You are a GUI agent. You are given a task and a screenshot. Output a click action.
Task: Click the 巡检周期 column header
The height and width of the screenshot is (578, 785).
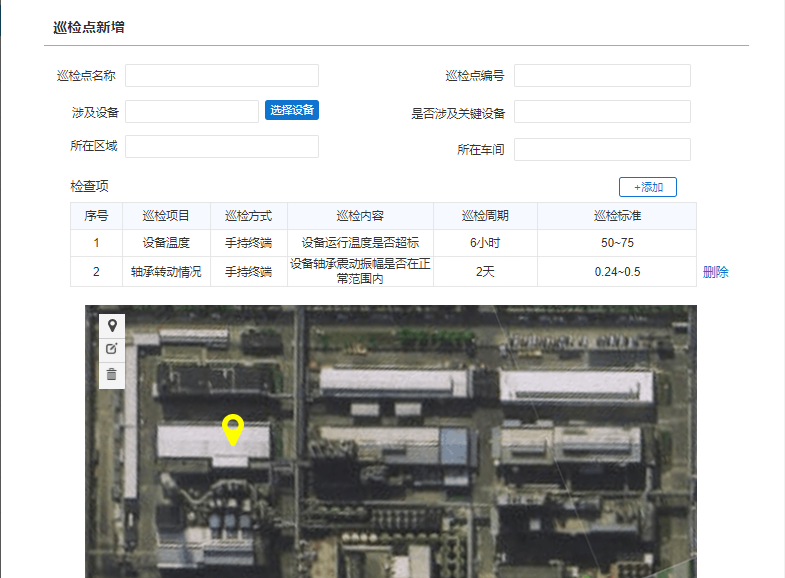pos(485,216)
